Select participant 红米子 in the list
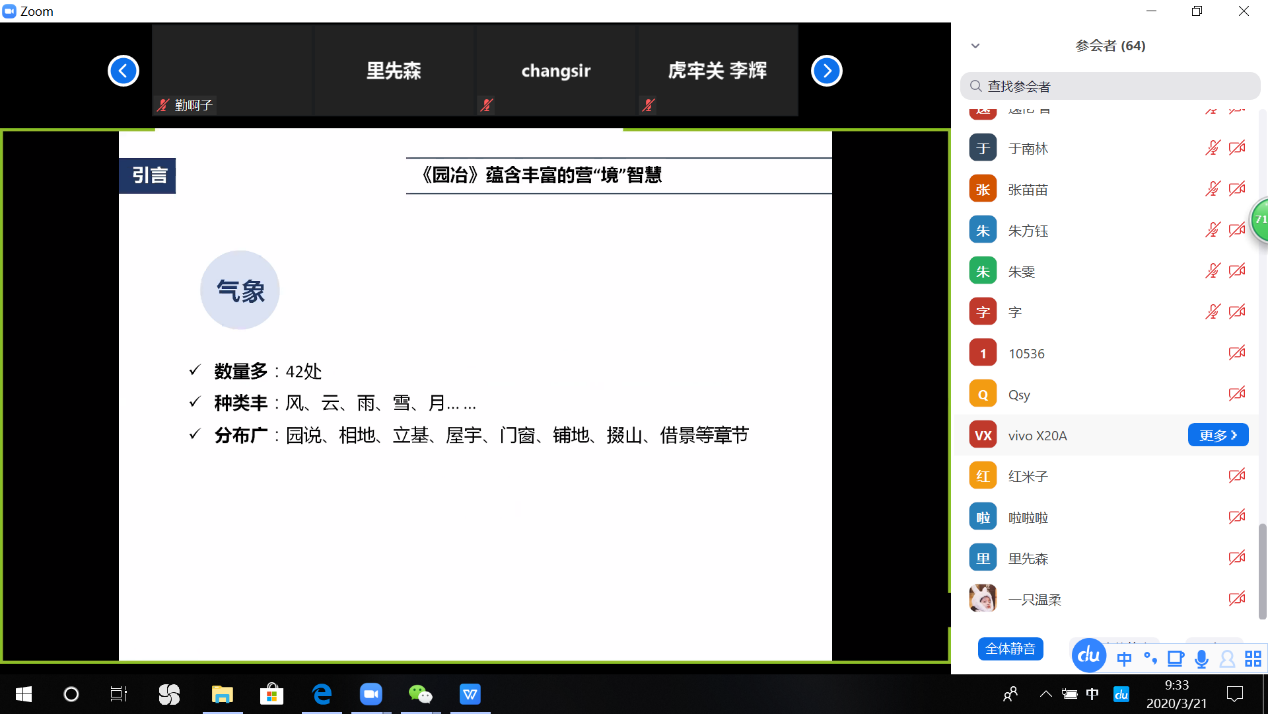Viewport: 1268px width, 714px height. [1028, 476]
